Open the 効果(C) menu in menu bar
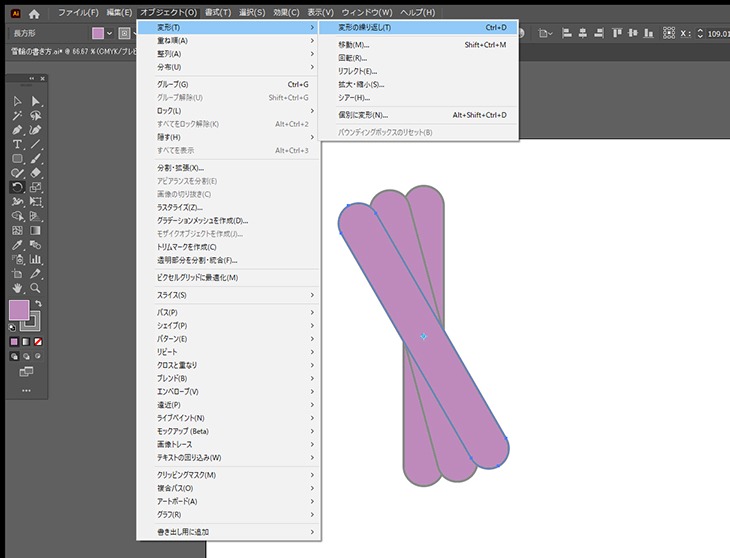Image resolution: width=730 pixels, height=558 pixels. (x=286, y=13)
